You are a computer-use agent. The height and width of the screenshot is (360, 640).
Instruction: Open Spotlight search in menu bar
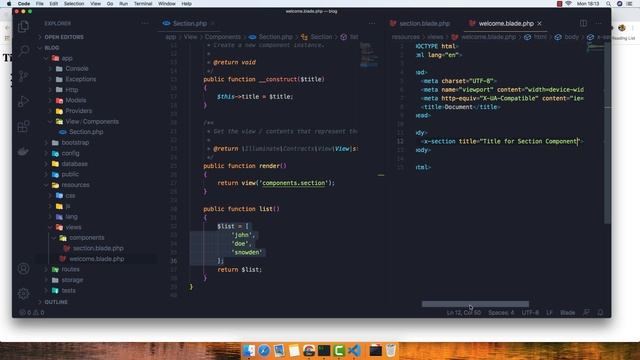[609, 4]
